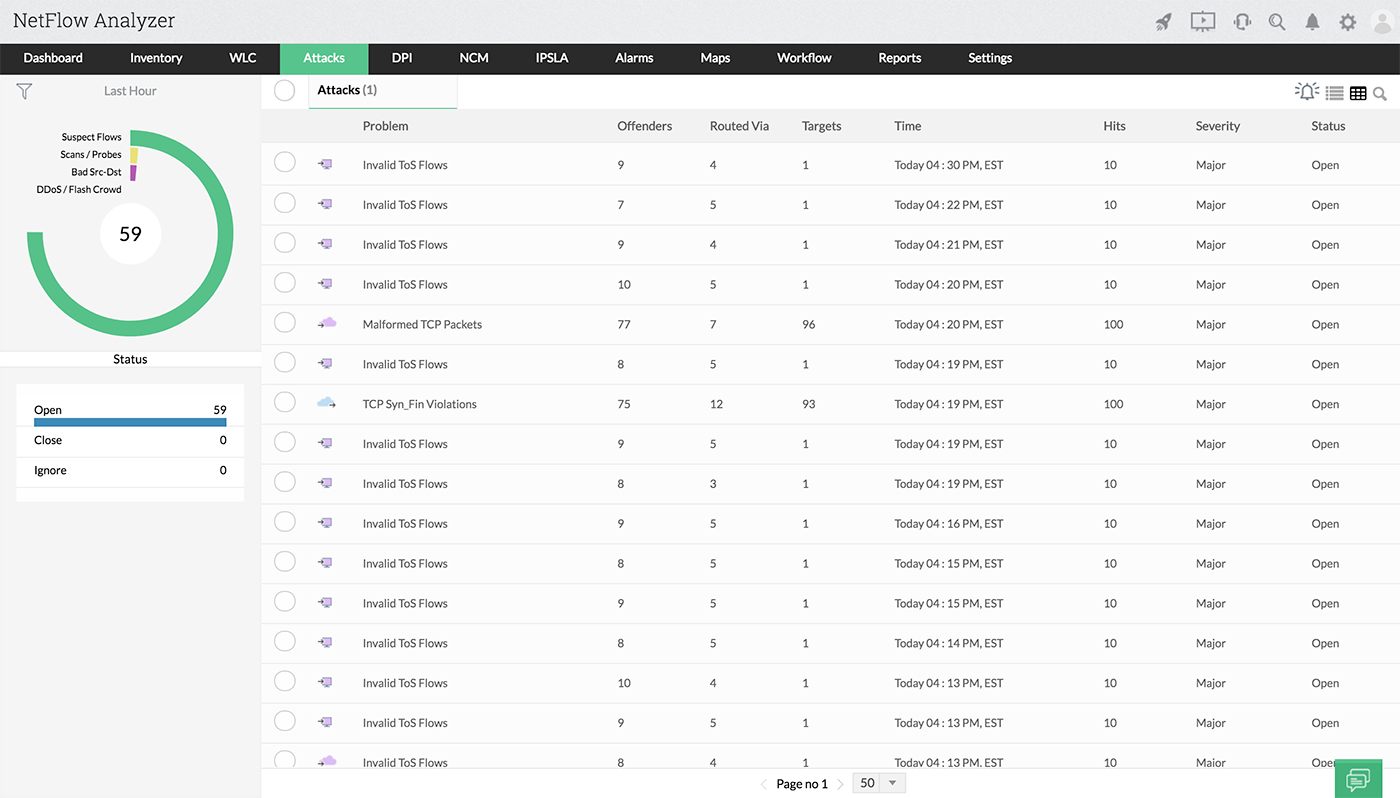The width and height of the screenshot is (1400, 798).
Task: Click the rocket quick-start icon
Action: 1163,22
